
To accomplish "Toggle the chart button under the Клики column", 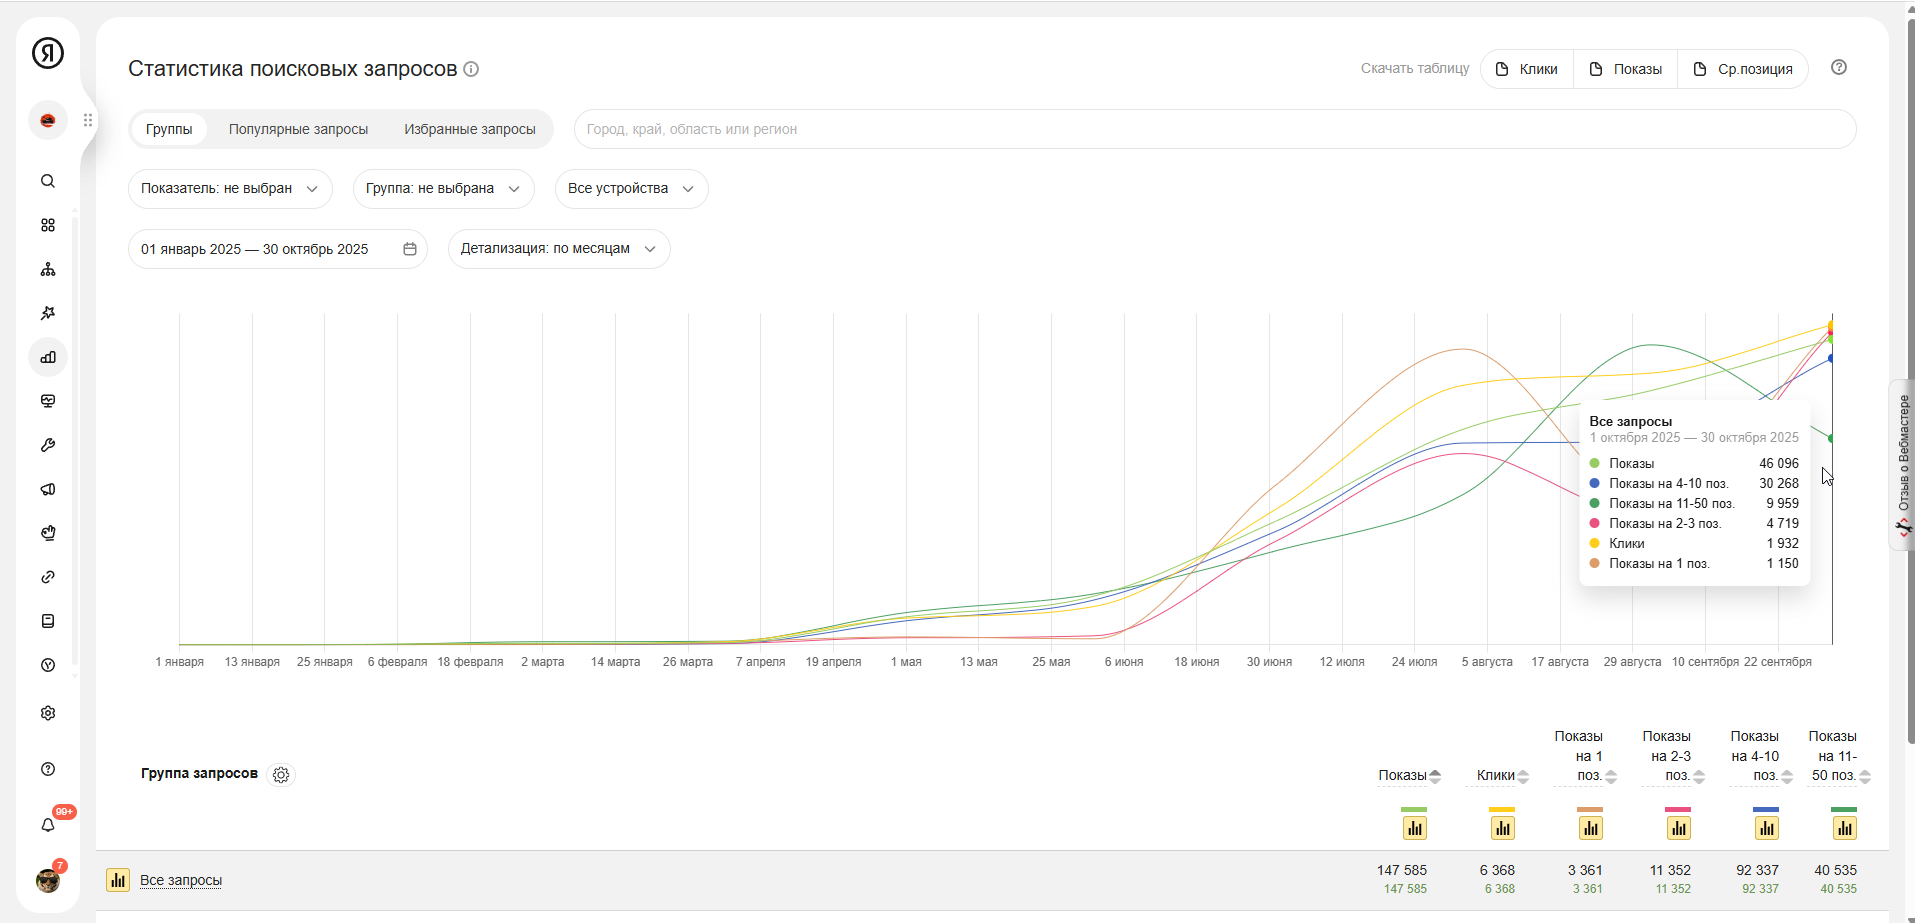I will click(1502, 828).
